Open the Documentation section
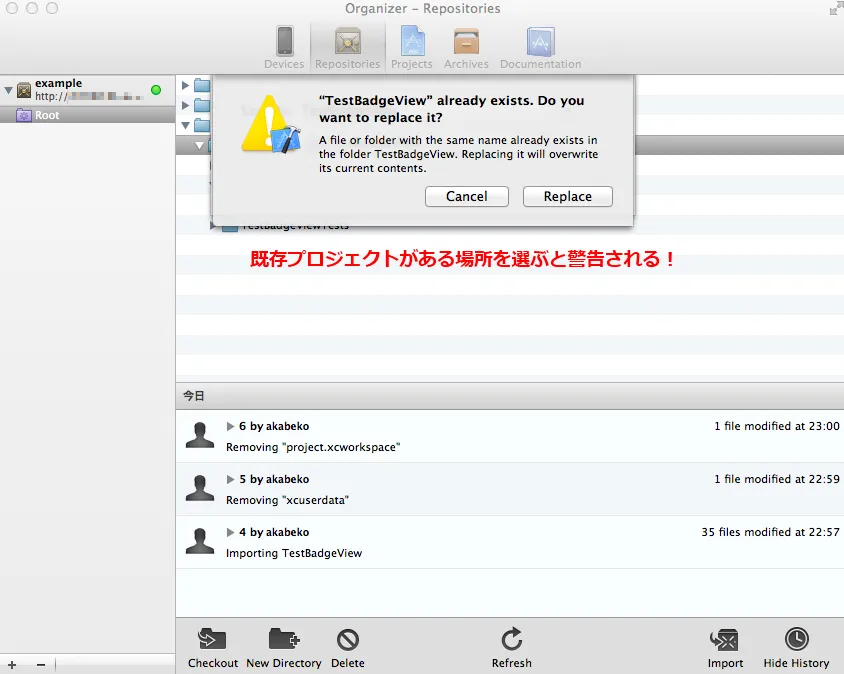The image size is (844, 674). [540, 47]
